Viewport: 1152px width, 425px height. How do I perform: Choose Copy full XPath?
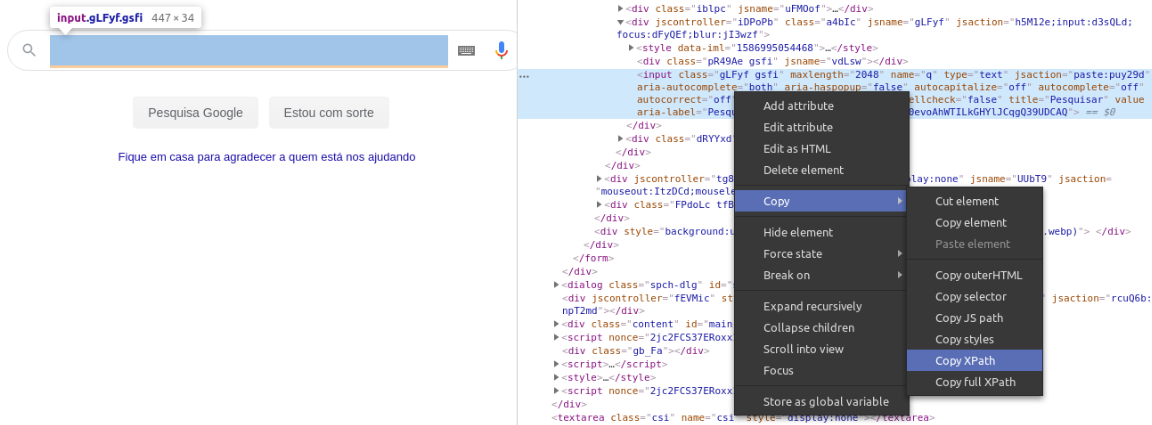coord(975,382)
